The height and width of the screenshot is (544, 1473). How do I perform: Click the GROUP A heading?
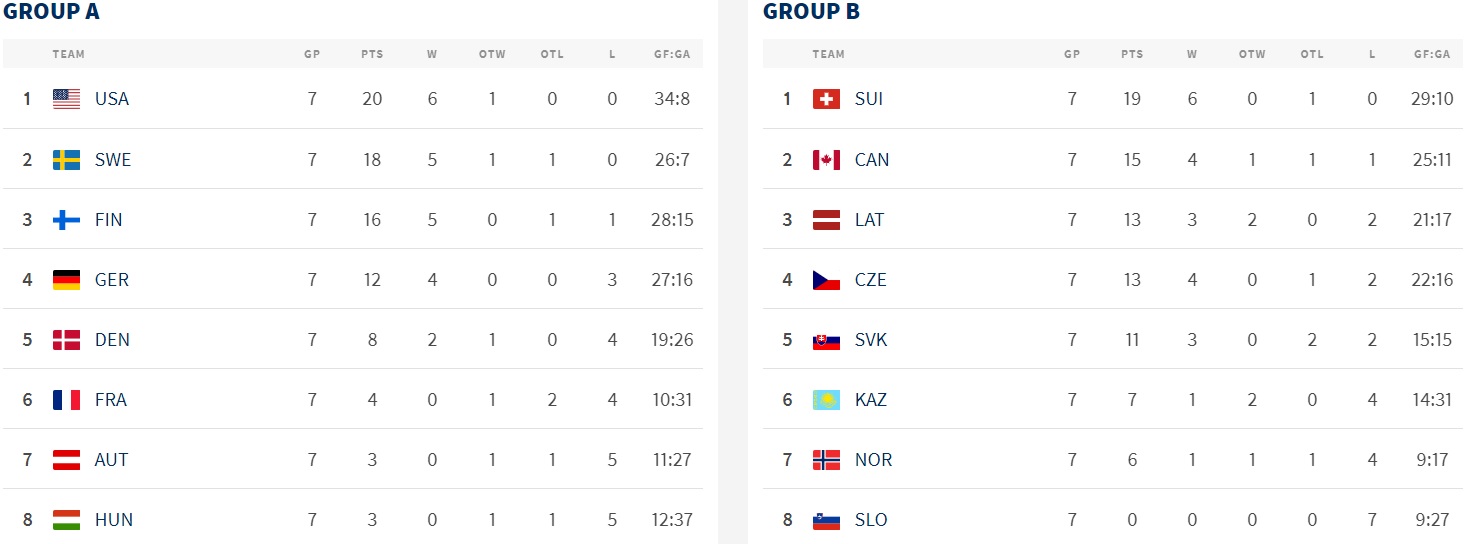[x=50, y=12]
